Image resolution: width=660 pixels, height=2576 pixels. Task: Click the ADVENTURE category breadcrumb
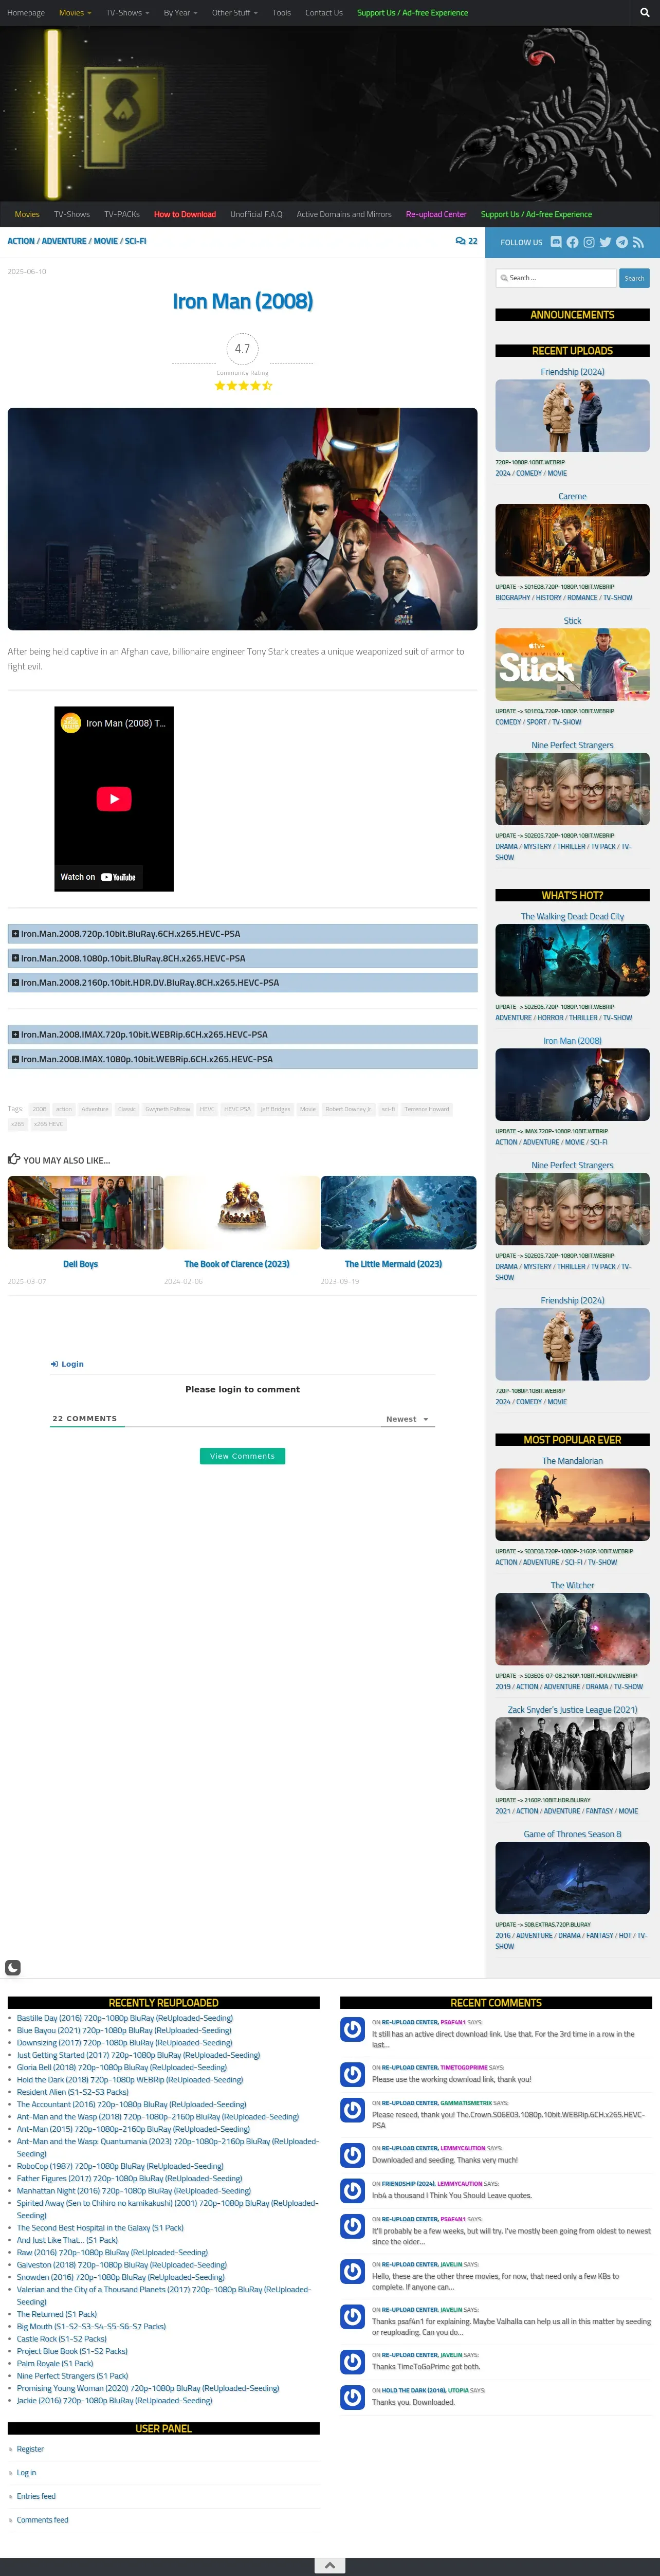click(64, 241)
